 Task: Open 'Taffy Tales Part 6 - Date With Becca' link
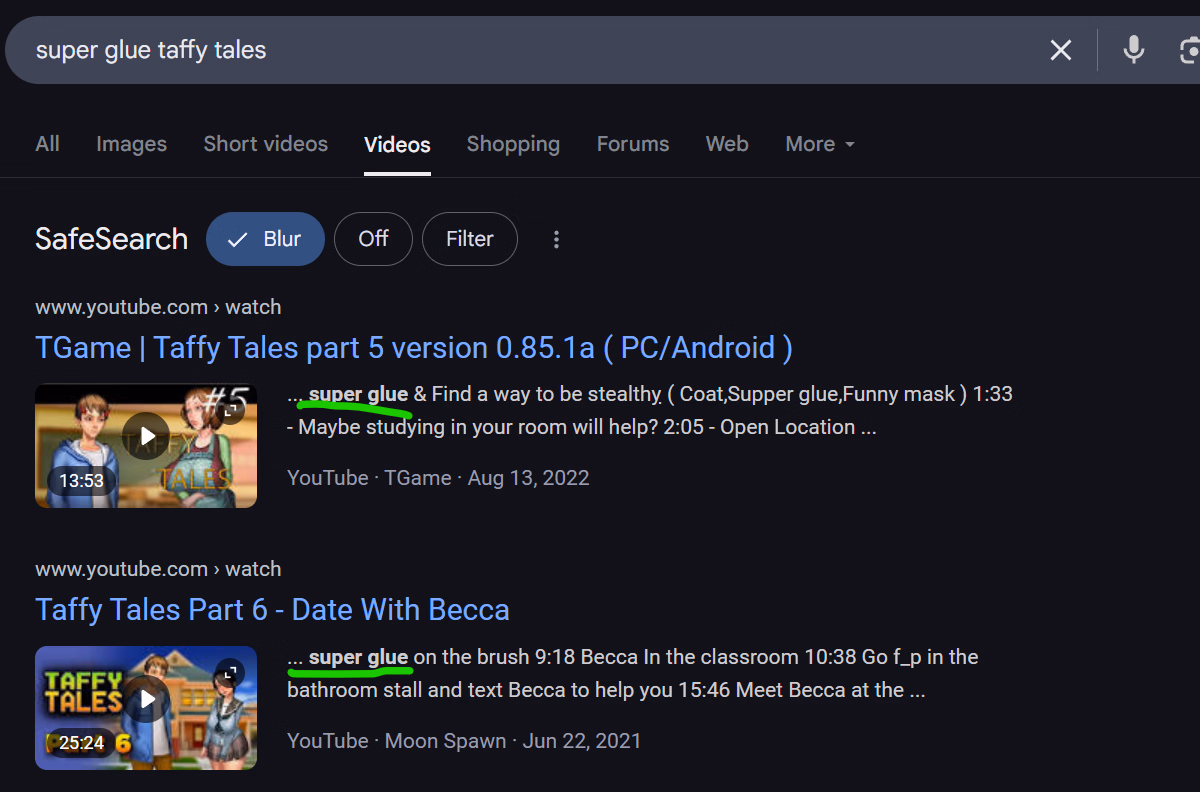tap(272, 610)
